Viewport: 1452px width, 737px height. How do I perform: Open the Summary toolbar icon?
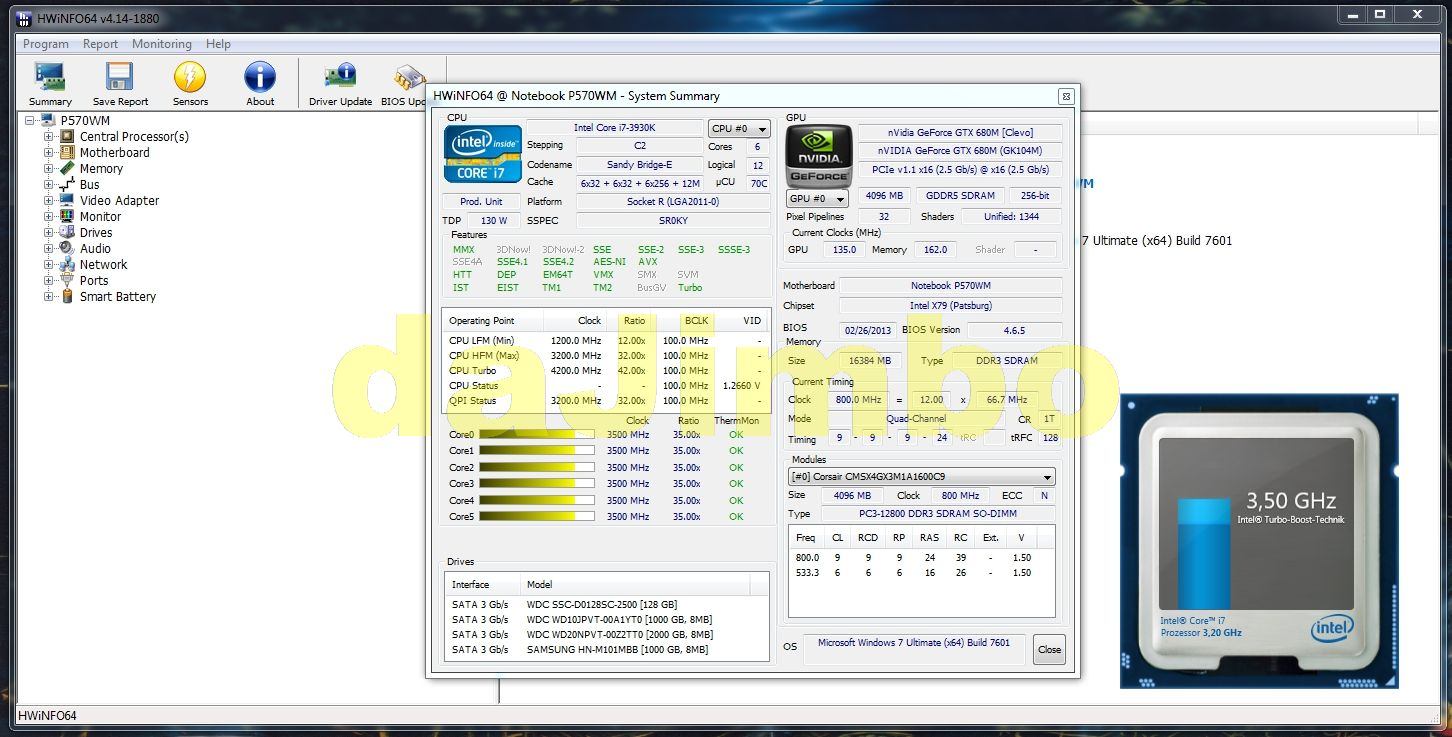pos(50,77)
